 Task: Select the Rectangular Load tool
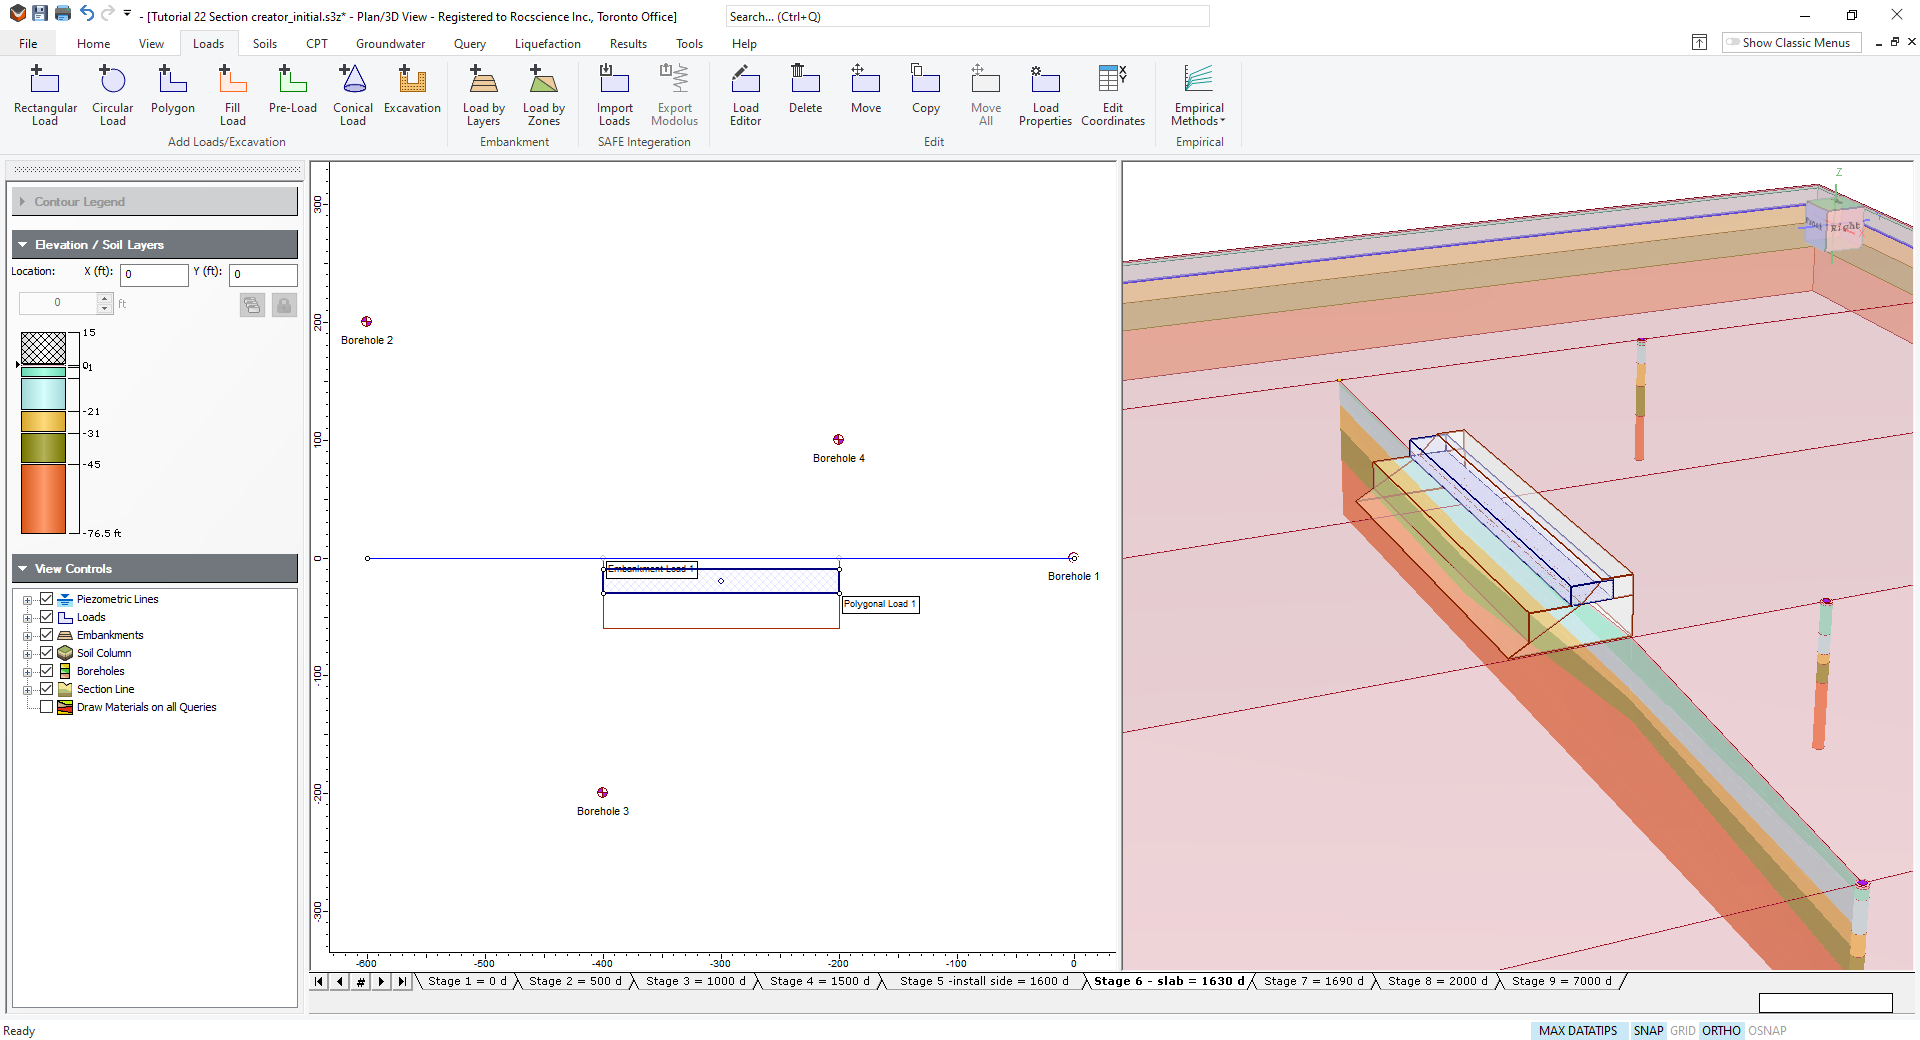click(x=44, y=95)
